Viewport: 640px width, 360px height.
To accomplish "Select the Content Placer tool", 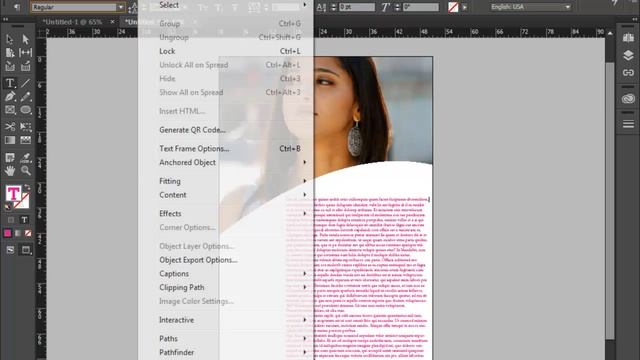I will (x=26, y=66).
